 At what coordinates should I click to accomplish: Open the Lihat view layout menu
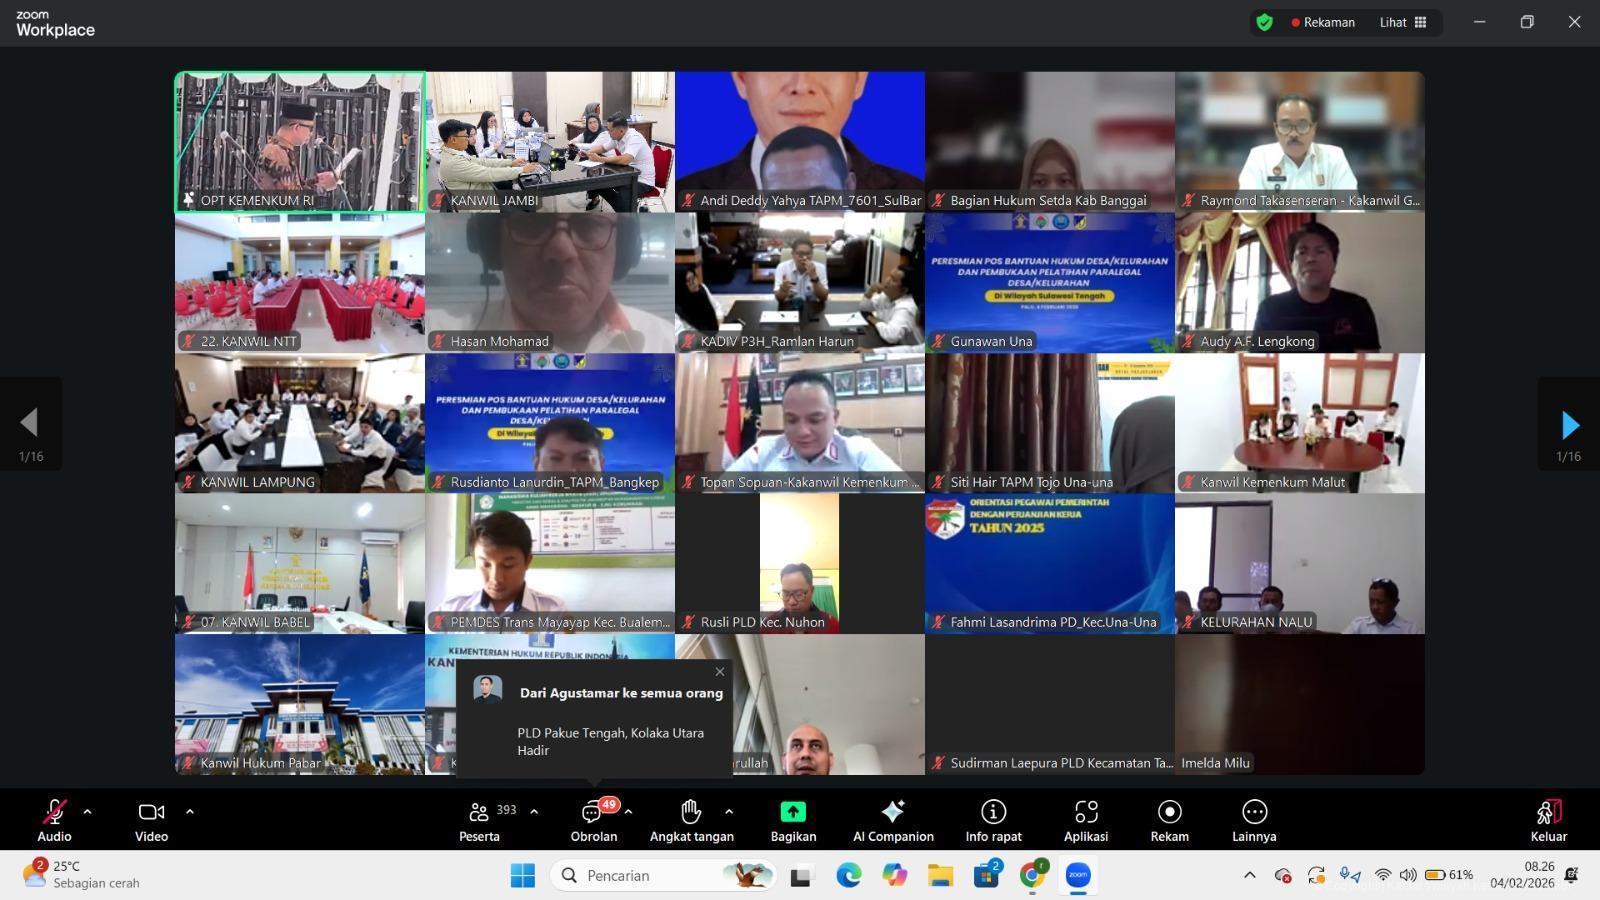tap(1403, 22)
